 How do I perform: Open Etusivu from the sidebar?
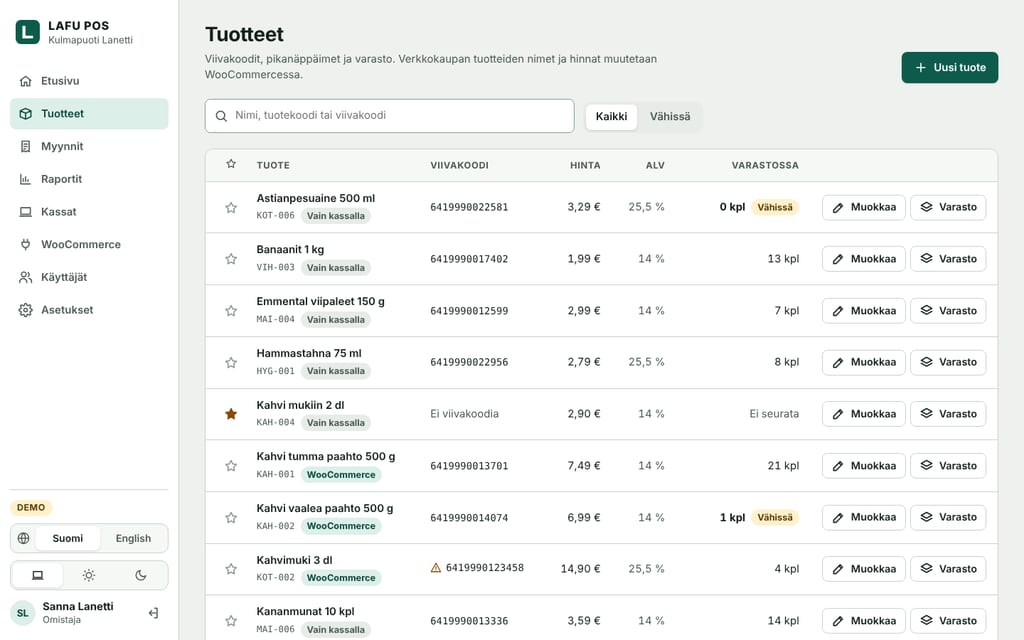coord(89,81)
